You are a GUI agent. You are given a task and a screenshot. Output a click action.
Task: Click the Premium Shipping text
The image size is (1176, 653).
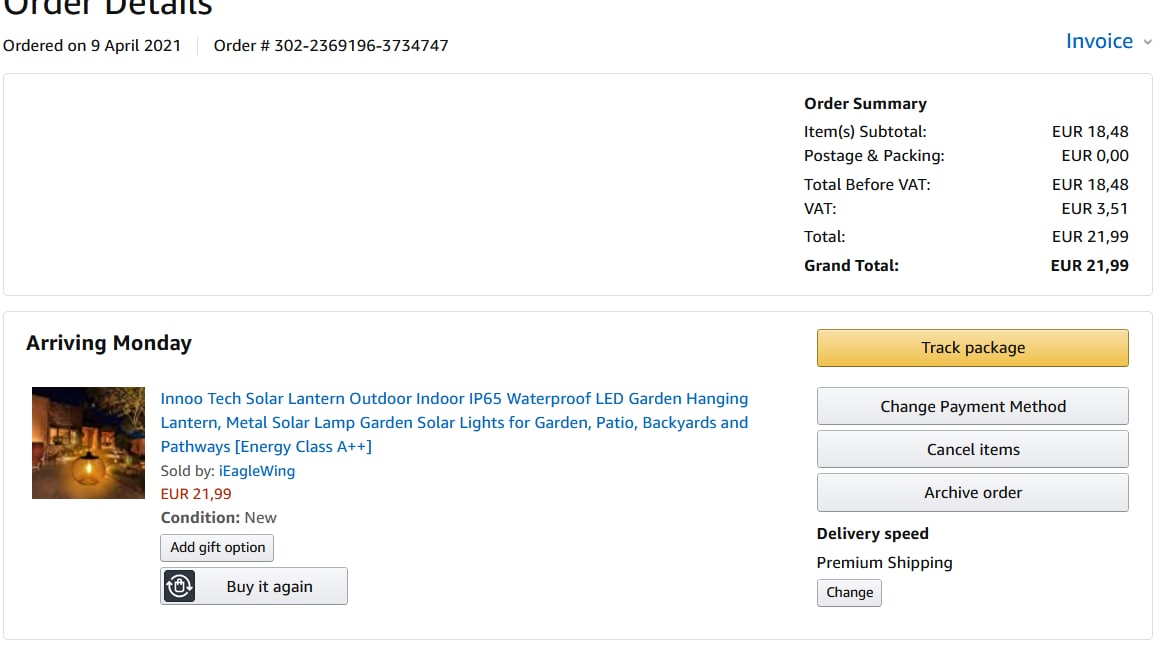click(x=884, y=562)
